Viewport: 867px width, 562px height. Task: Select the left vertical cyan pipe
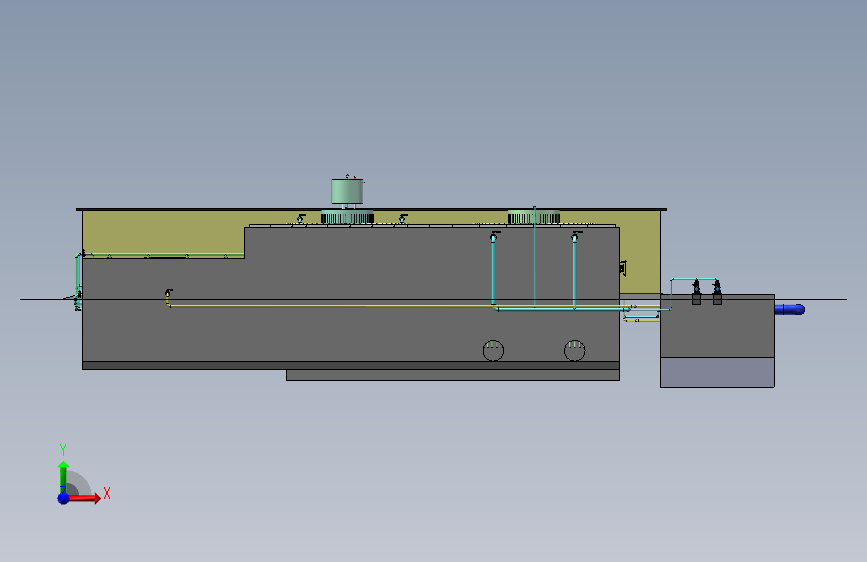coord(493,272)
